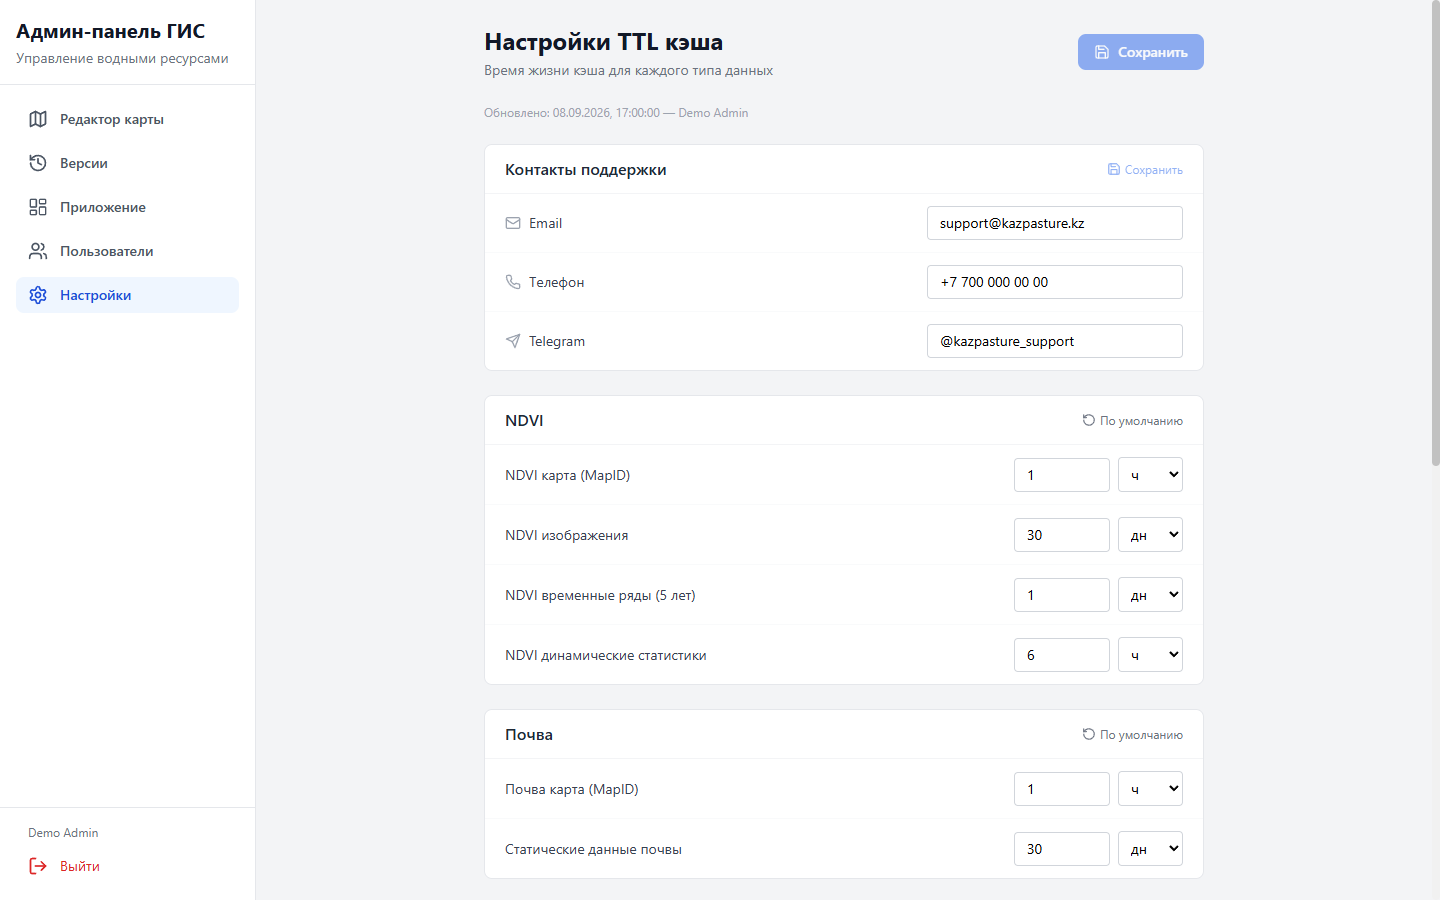Click the floppy disk icon in Контакты поддержки
The width and height of the screenshot is (1440, 900).
tap(1114, 169)
